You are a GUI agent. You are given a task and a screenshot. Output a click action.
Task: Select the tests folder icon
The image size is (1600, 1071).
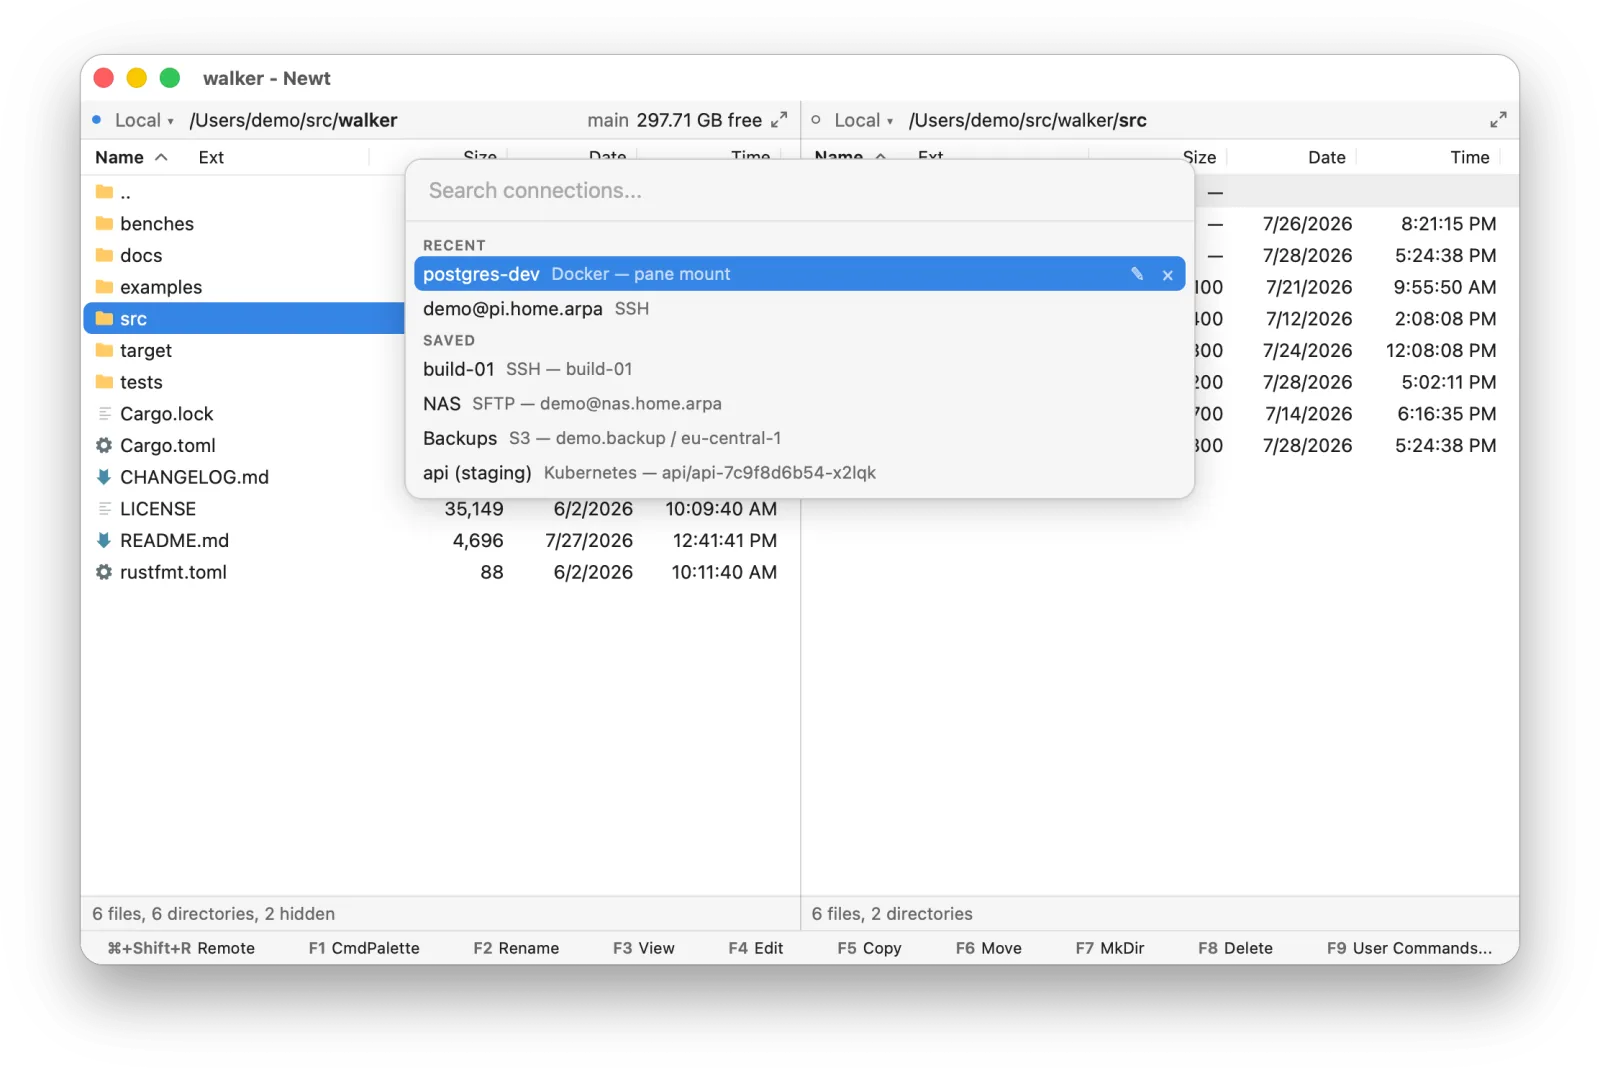tap(104, 382)
